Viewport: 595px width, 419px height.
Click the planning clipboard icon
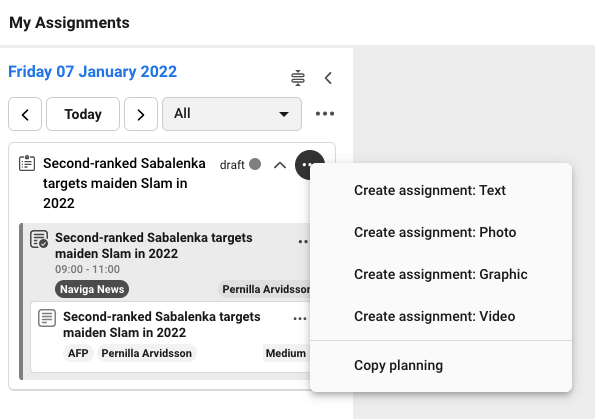point(27,163)
